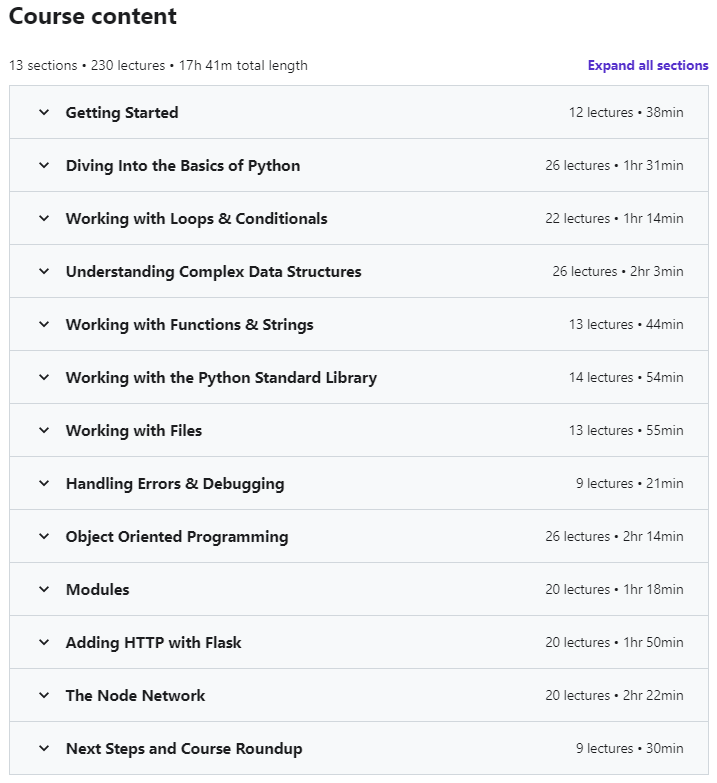Image resolution: width=717 pixels, height=783 pixels.
Task: Click the Working with Files chevron icon
Action: [44, 431]
